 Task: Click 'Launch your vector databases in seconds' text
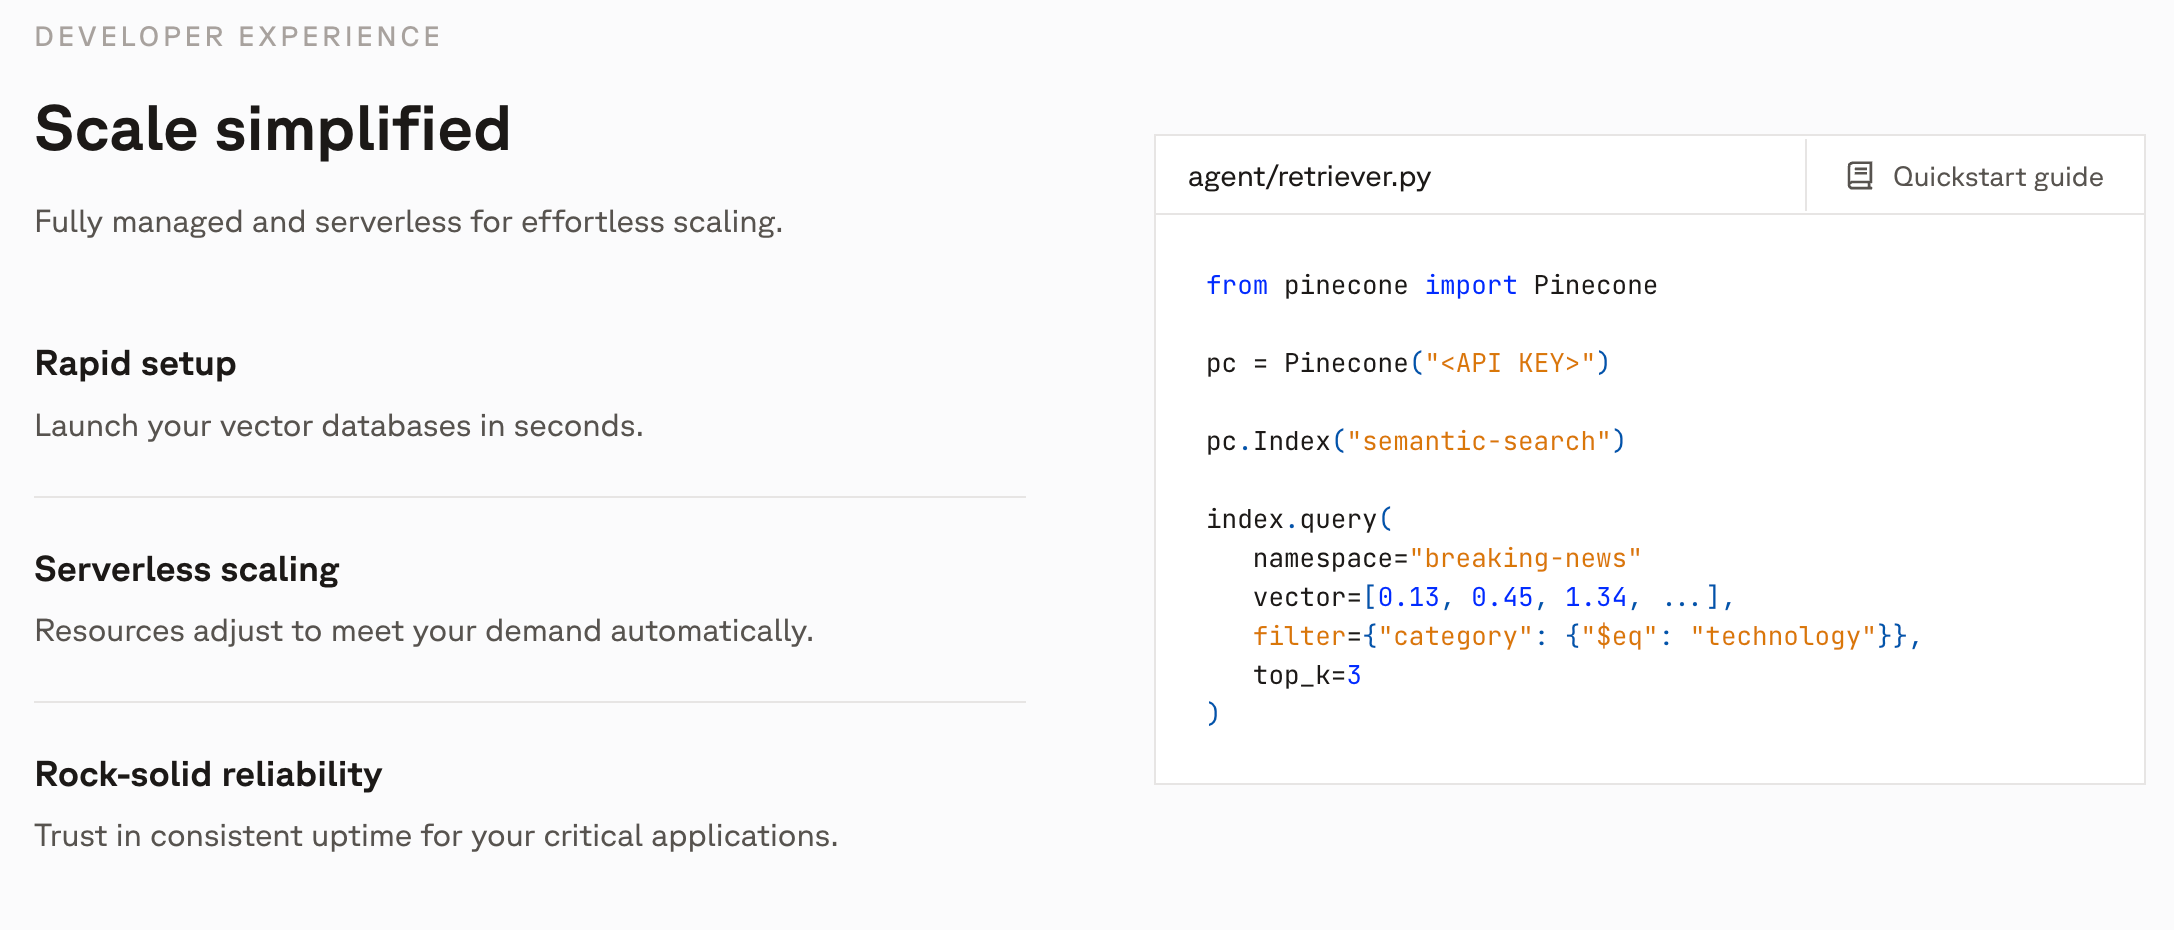click(339, 426)
